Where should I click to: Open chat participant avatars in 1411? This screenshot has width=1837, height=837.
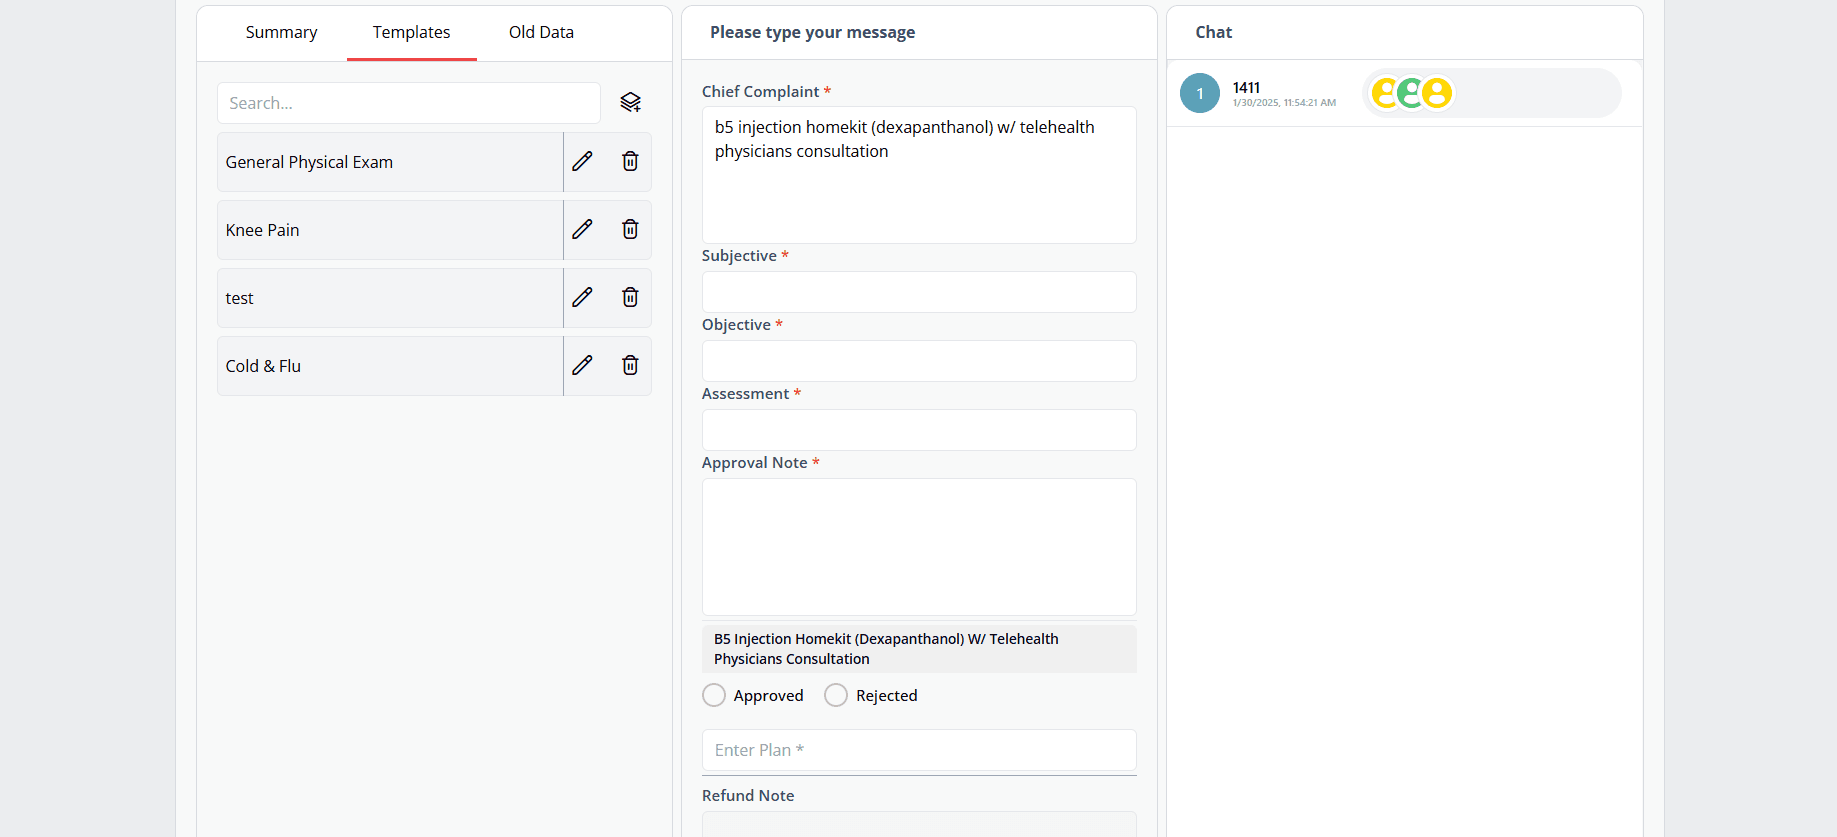pyautogui.click(x=1410, y=93)
